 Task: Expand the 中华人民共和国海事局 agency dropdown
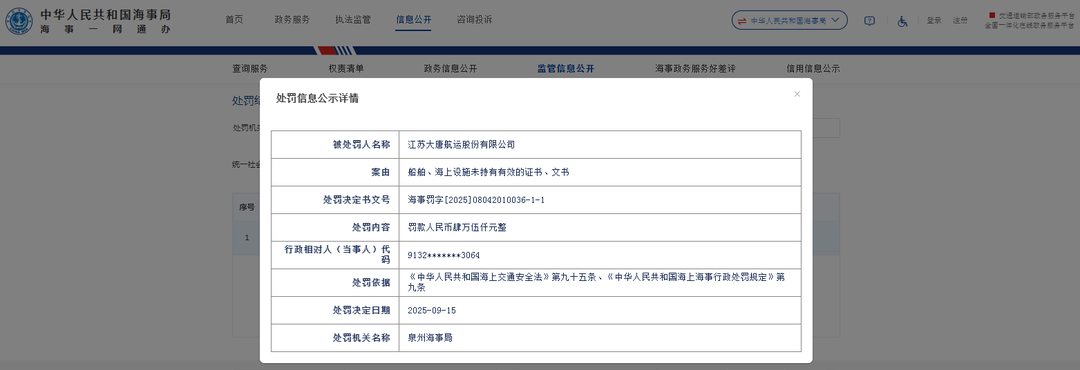coord(789,21)
